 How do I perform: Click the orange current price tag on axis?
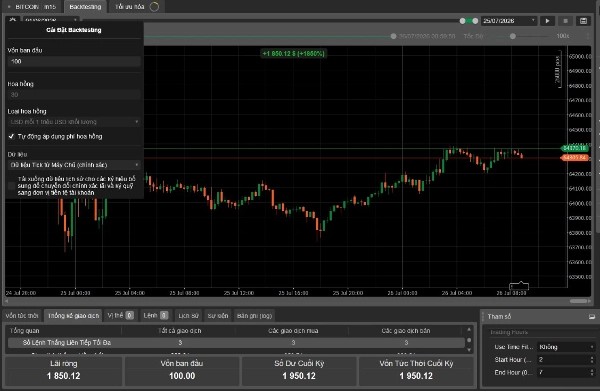pos(574,157)
